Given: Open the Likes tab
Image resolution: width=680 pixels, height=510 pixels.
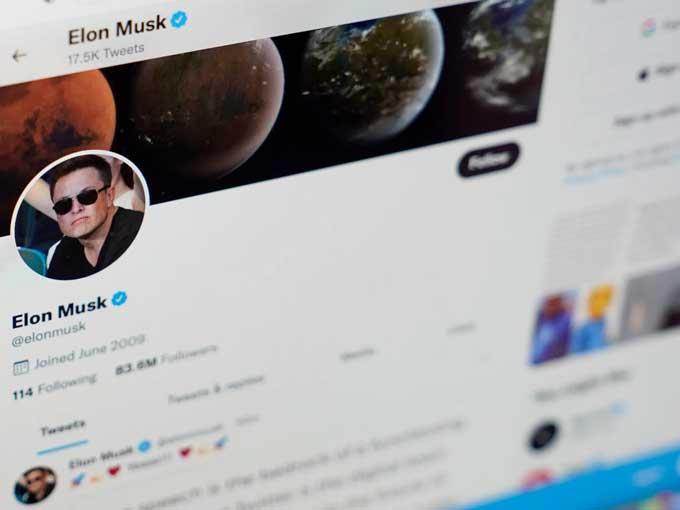Looking at the screenshot, I should [461, 330].
